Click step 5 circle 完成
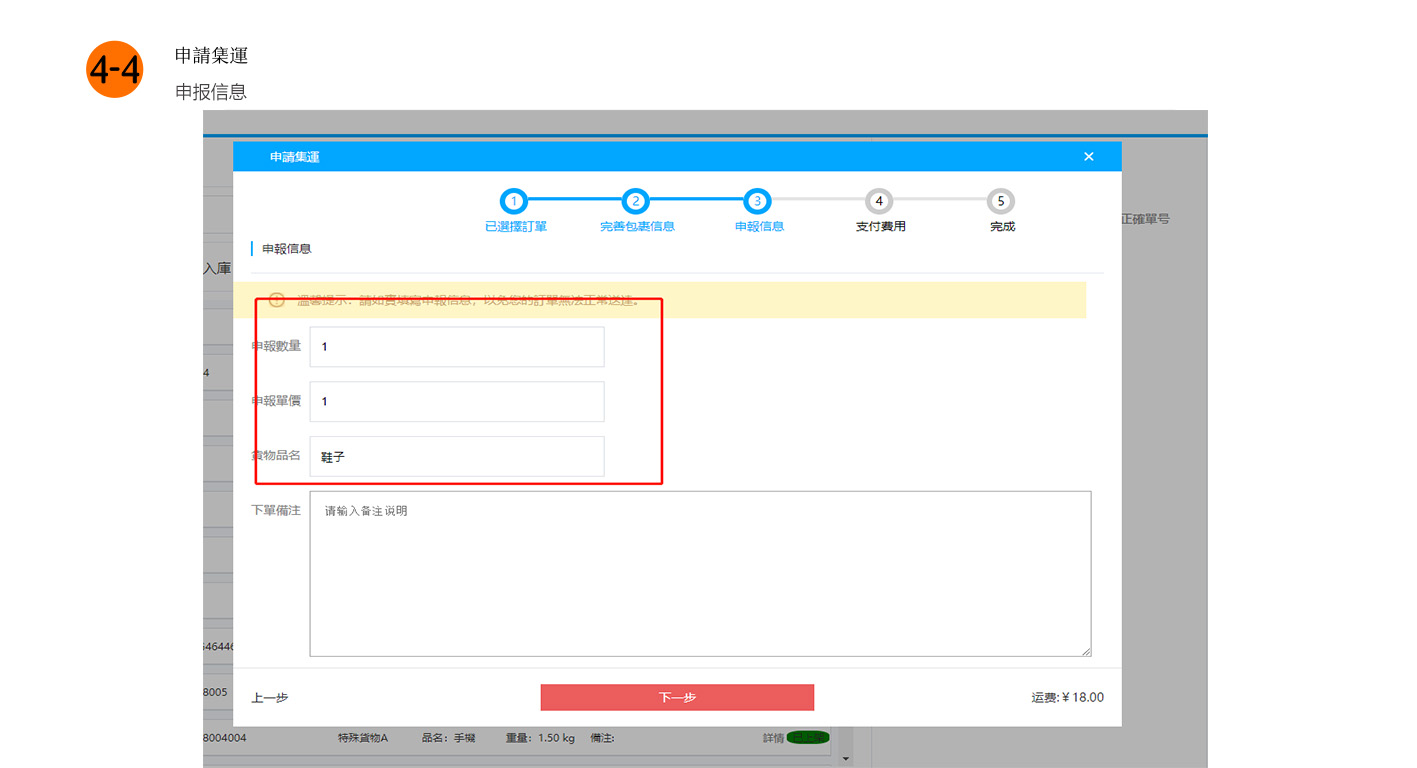This screenshot has width=1417, height=768. click(1001, 201)
